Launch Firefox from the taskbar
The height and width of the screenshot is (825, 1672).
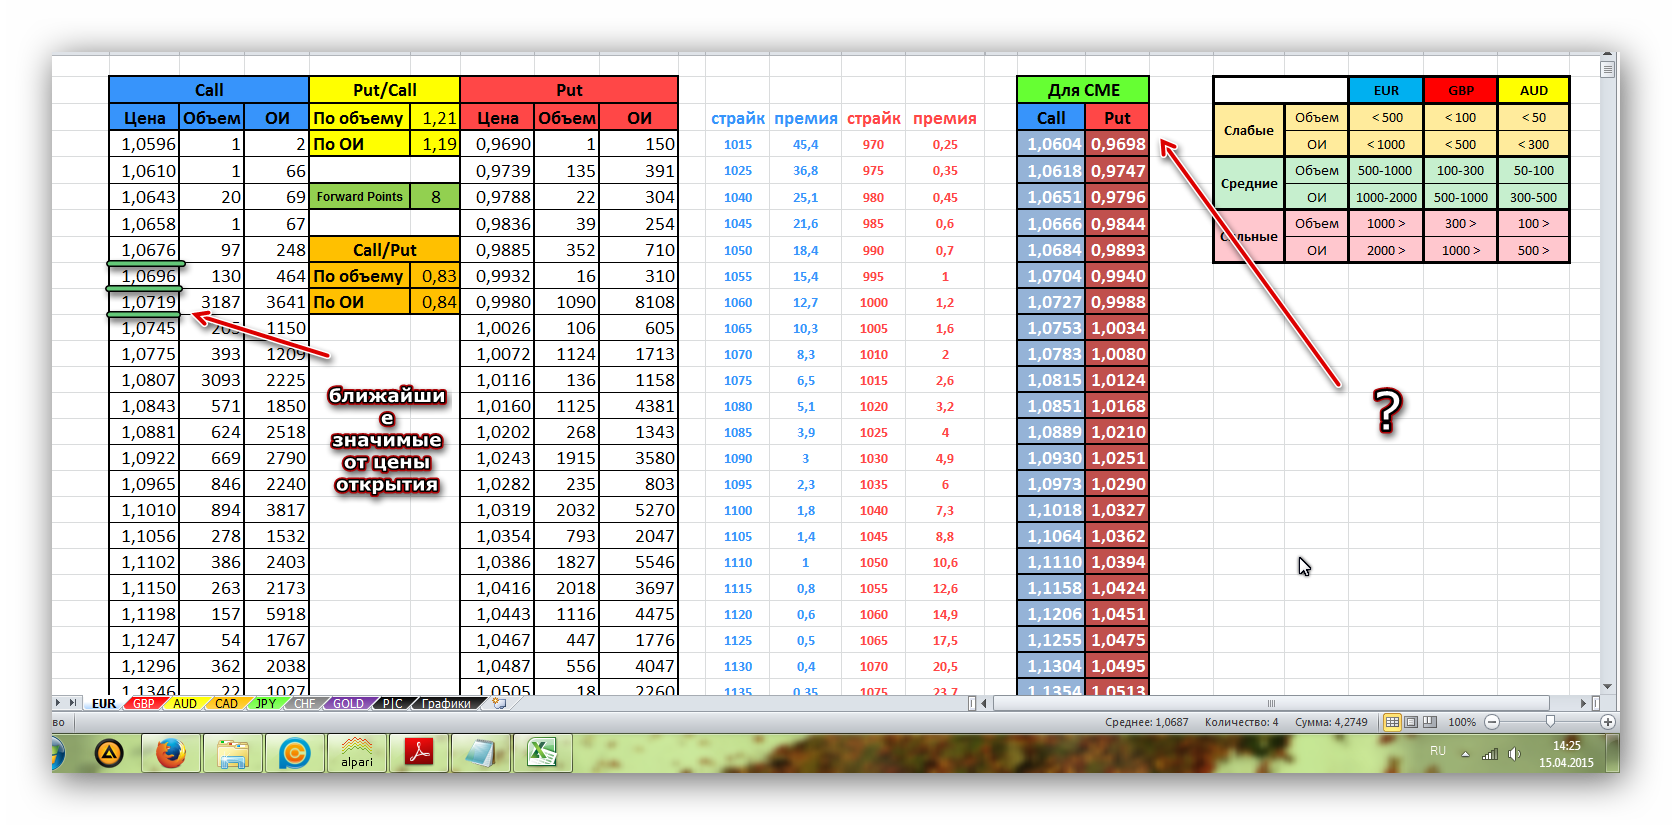point(171,753)
